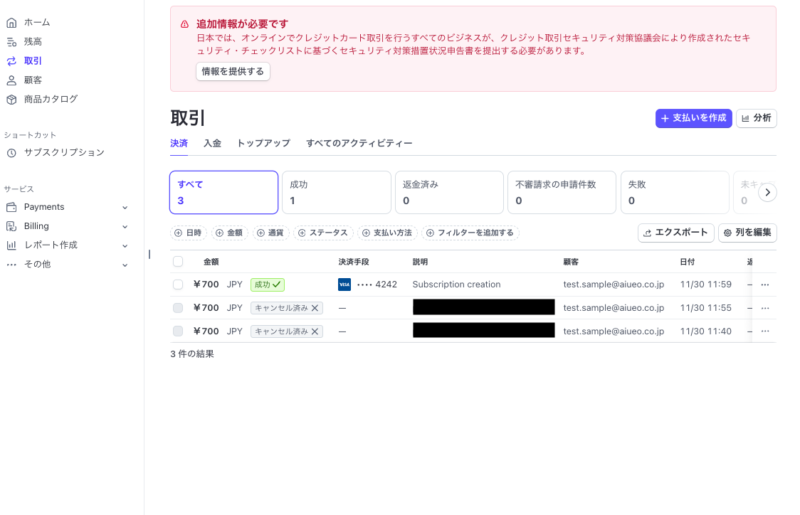The height and width of the screenshot is (515, 800).
Task: Open the more menu for 11/30 11:40 row
Action: pyautogui.click(x=765, y=331)
